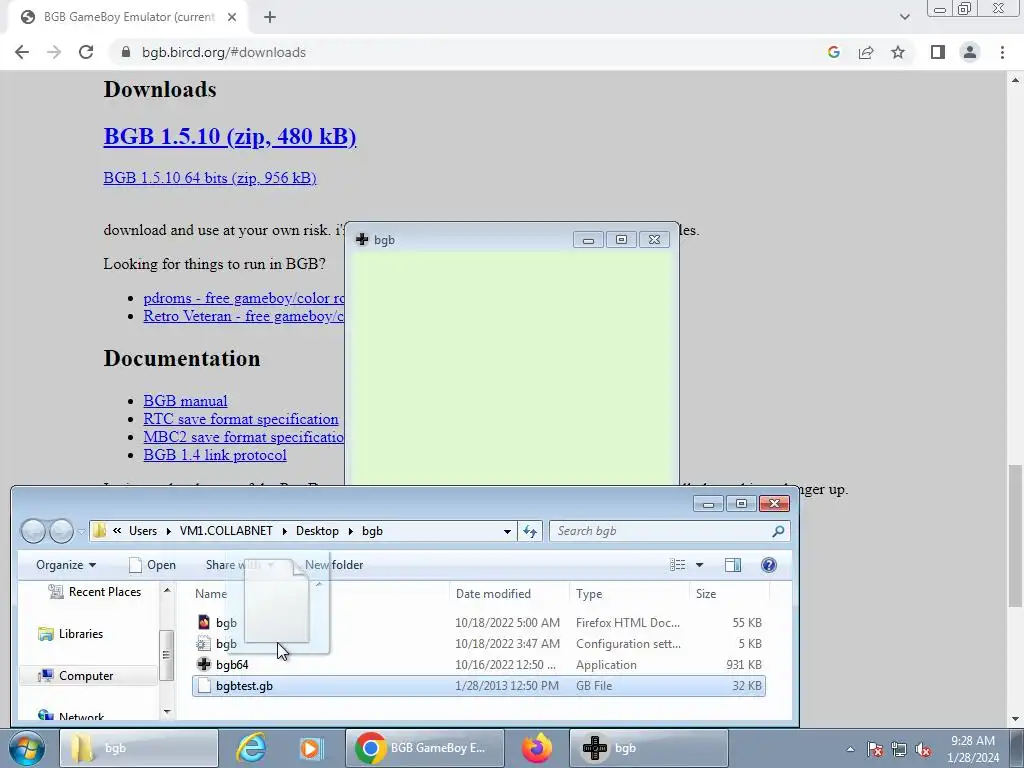Close the BGB GameBoy Emulator tab
Viewport: 1024px width, 768px height.
(232, 17)
